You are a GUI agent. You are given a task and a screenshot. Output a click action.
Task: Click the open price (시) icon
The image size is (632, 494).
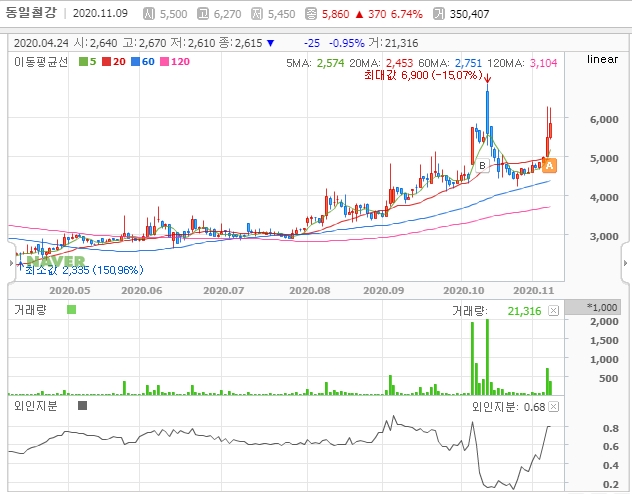[149, 14]
